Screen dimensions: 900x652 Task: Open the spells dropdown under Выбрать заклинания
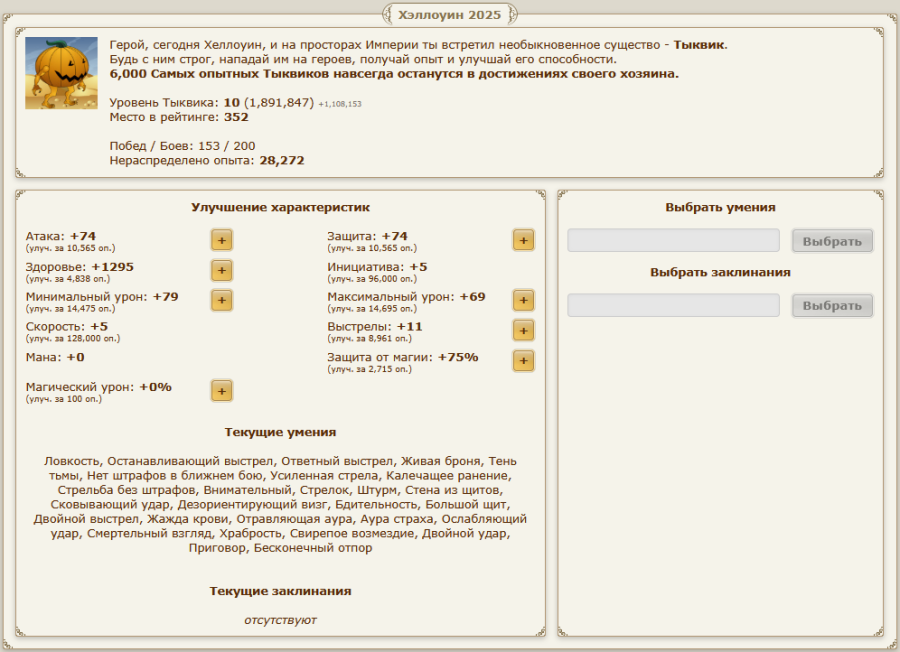point(673,305)
